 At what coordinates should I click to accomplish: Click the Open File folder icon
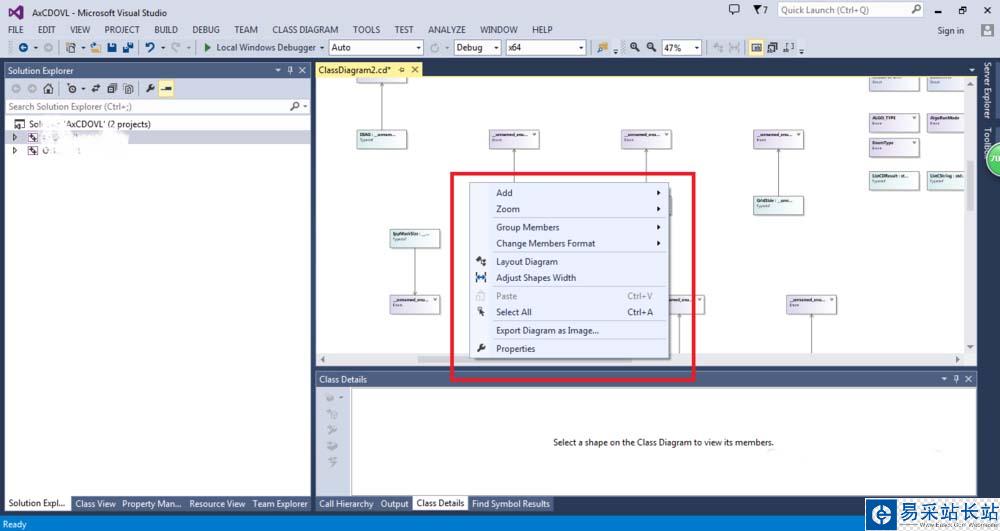point(96,48)
